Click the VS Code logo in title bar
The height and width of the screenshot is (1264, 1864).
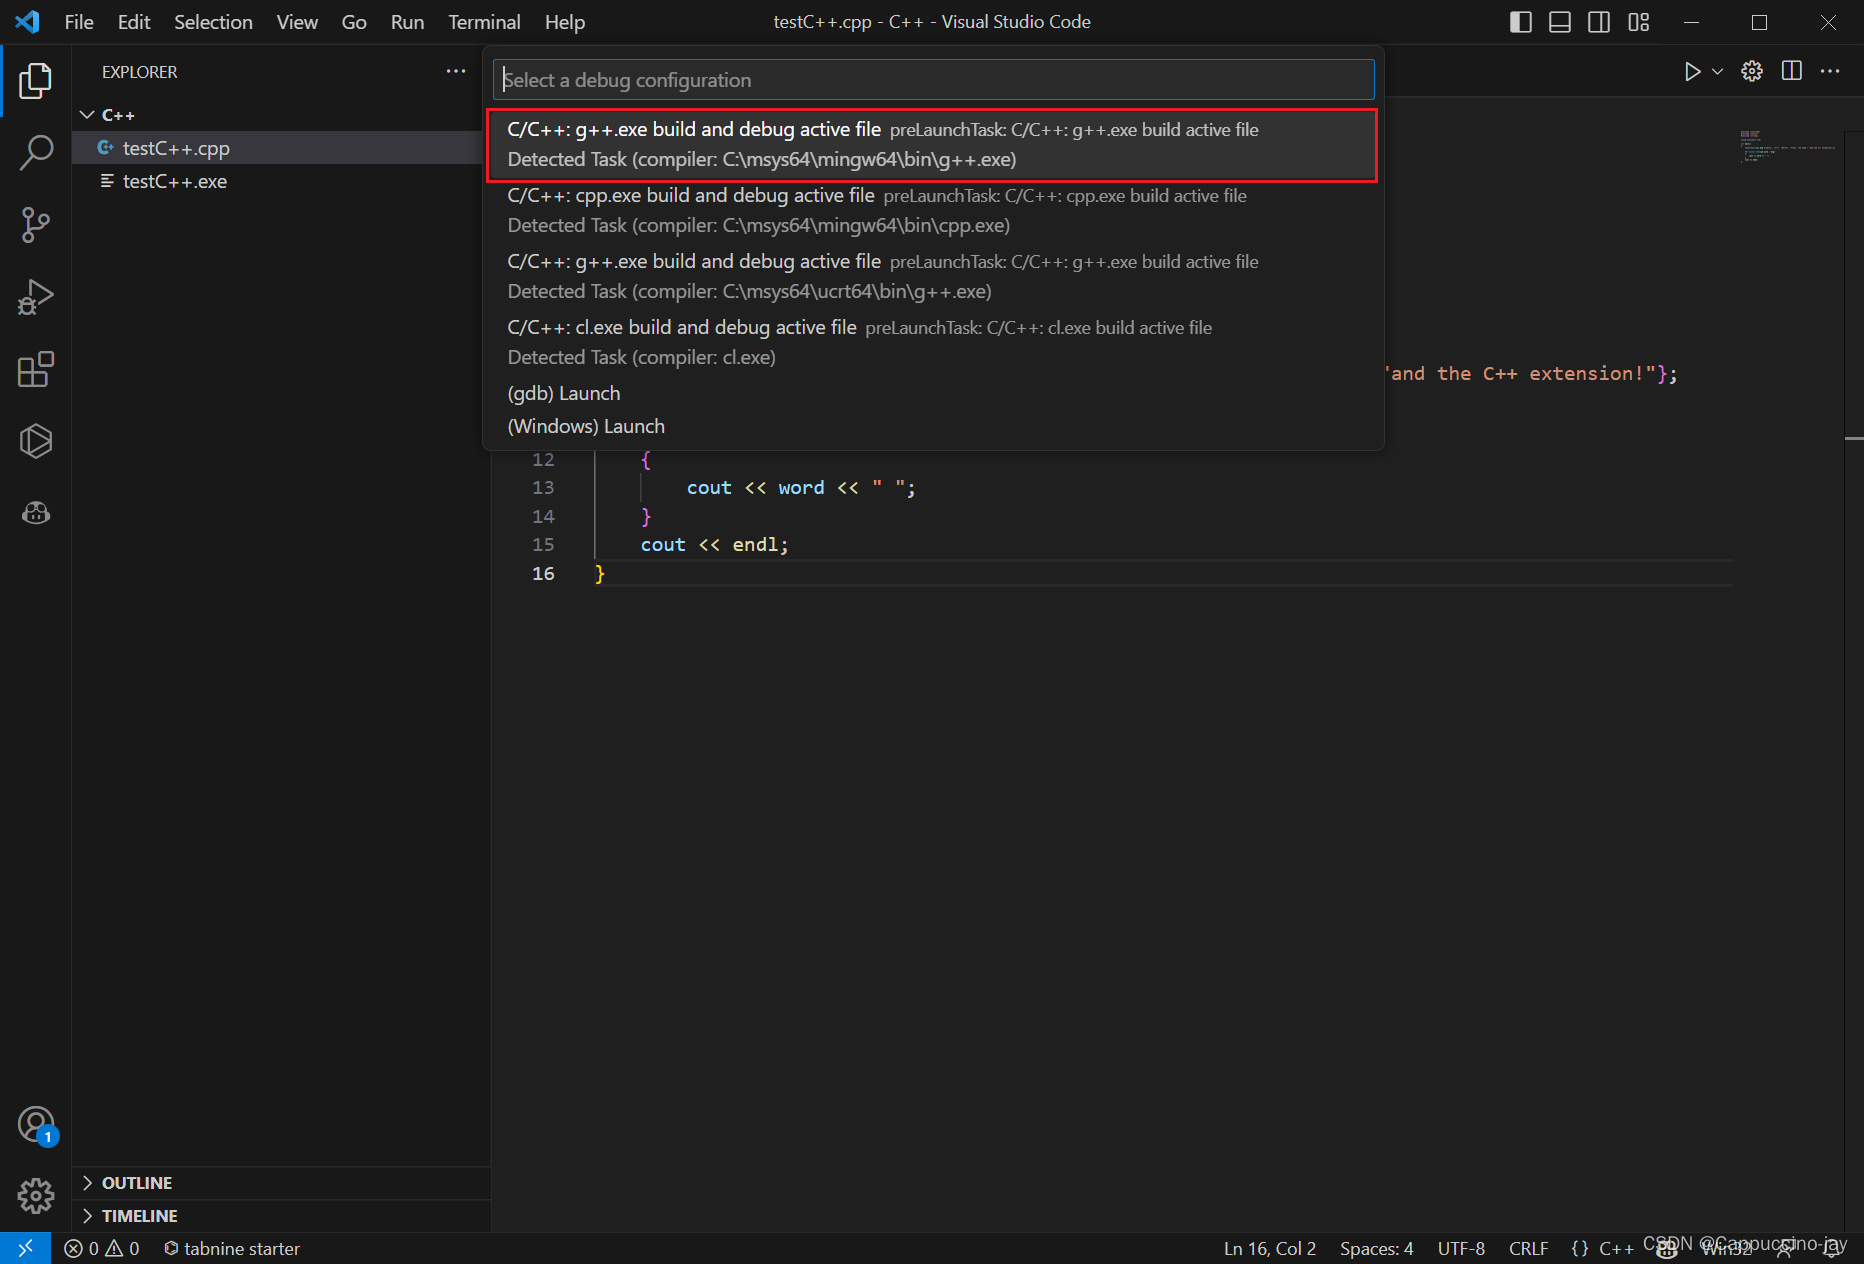(x=27, y=22)
